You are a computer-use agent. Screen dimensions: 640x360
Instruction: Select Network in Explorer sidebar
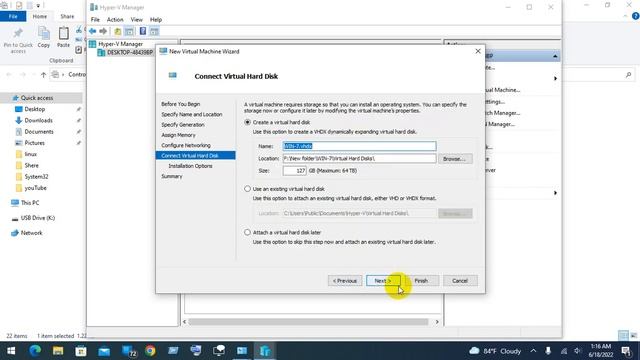tap(31, 233)
